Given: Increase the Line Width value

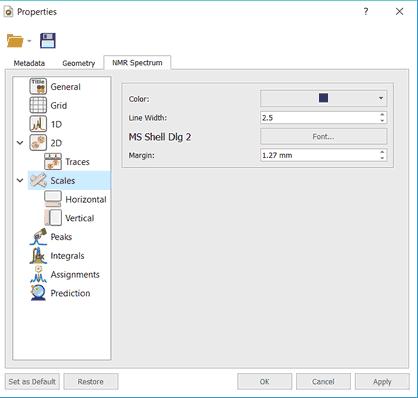Looking at the screenshot, I should point(382,114).
